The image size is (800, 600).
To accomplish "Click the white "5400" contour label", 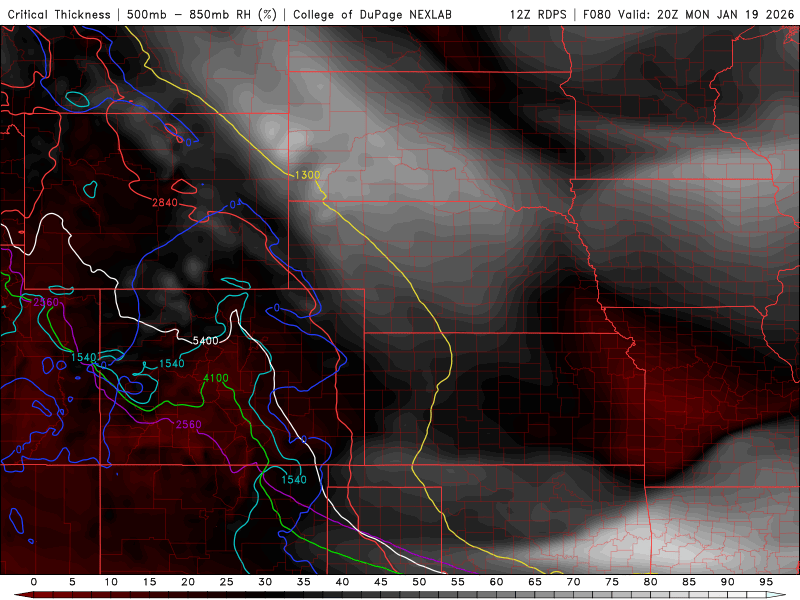I will pos(206,340).
